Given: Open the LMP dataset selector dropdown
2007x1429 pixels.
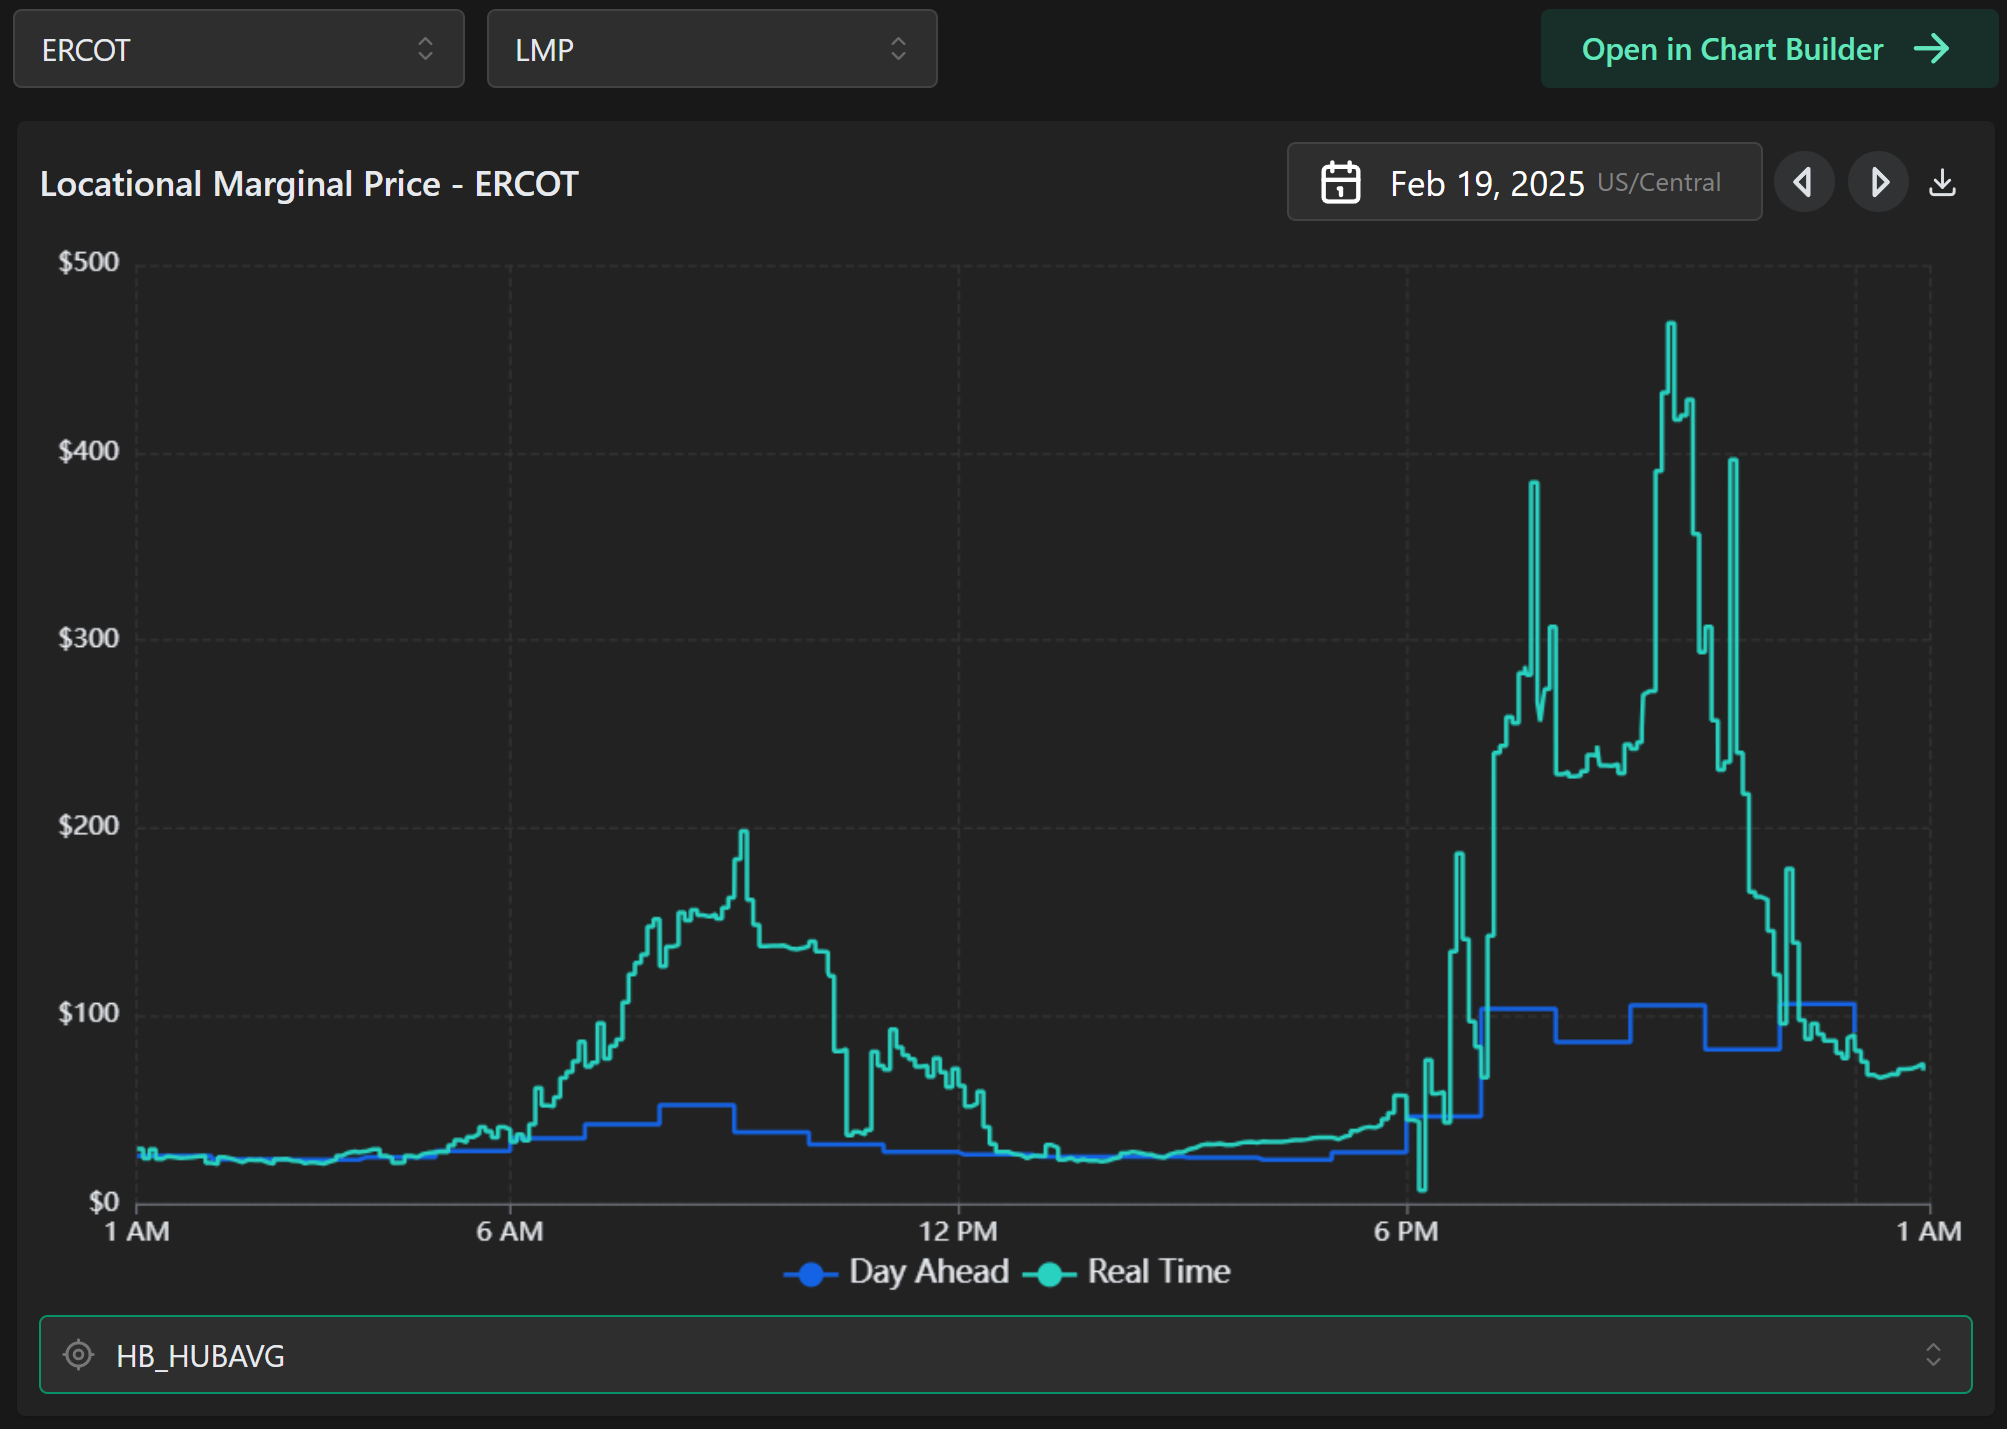Looking at the screenshot, I should 711,49.
